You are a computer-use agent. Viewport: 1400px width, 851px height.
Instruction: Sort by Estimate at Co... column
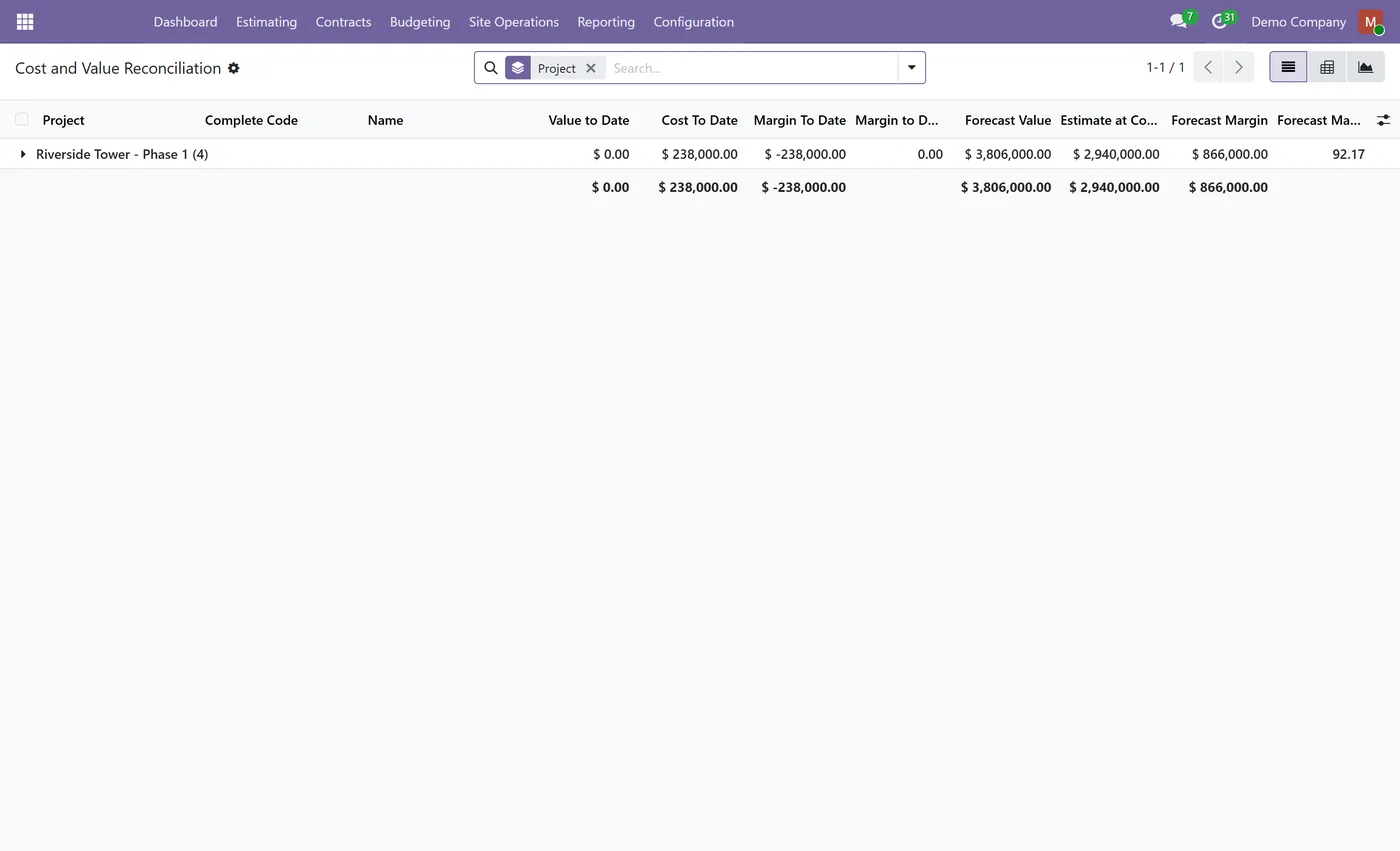1109,120
